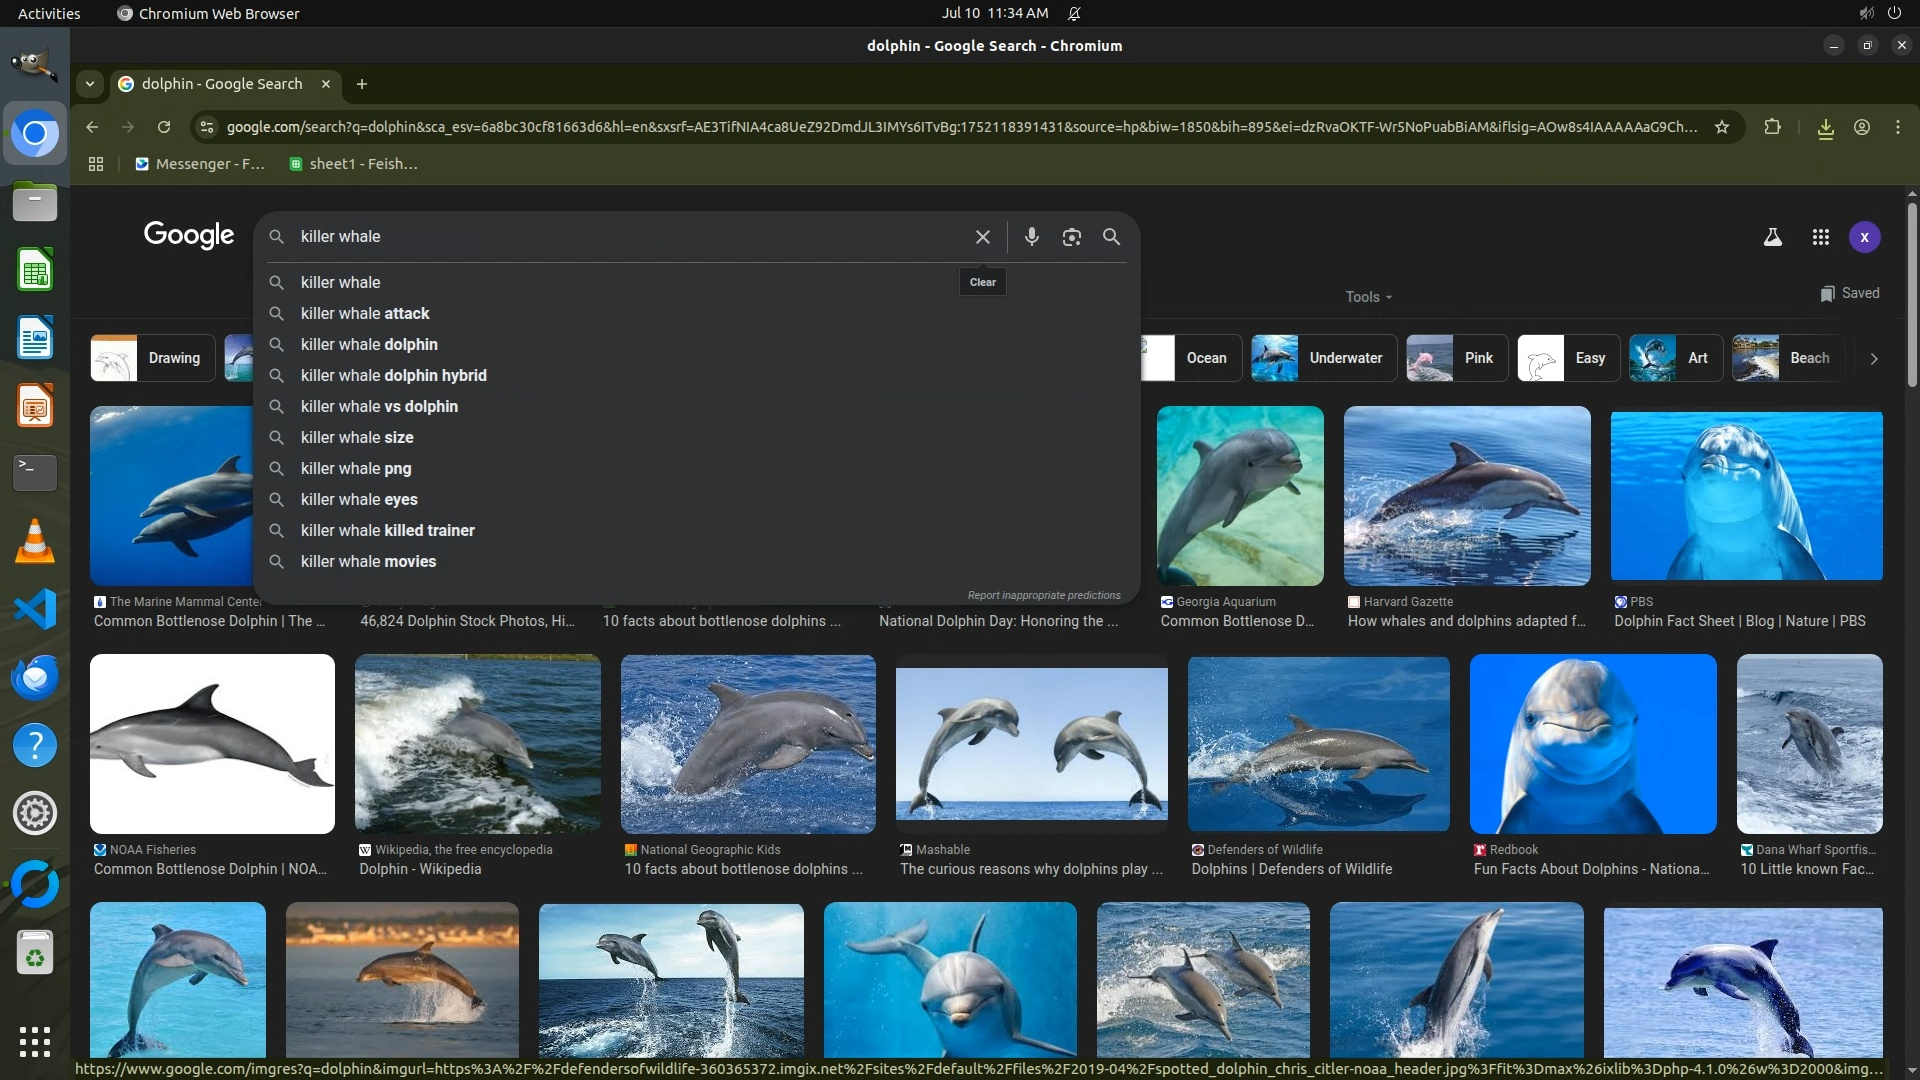Bookmark this page with star icon

click(1721, 127)
